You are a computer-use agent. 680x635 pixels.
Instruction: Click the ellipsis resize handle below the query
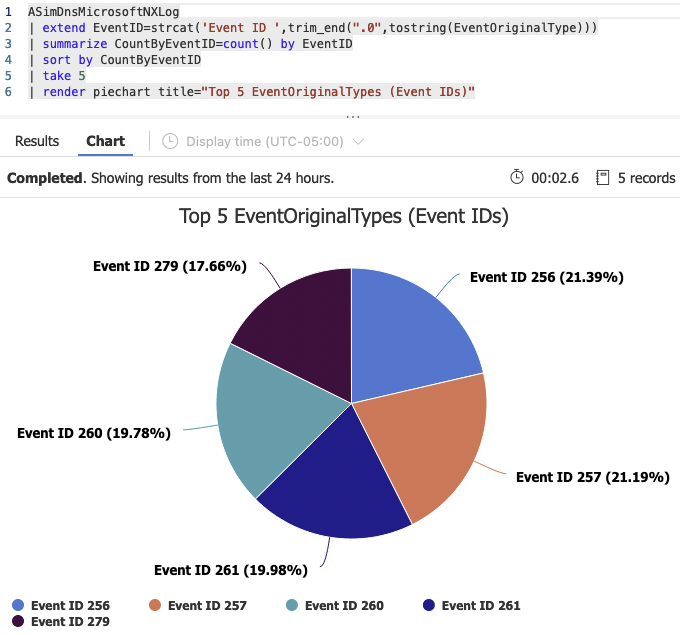(352, 116)
